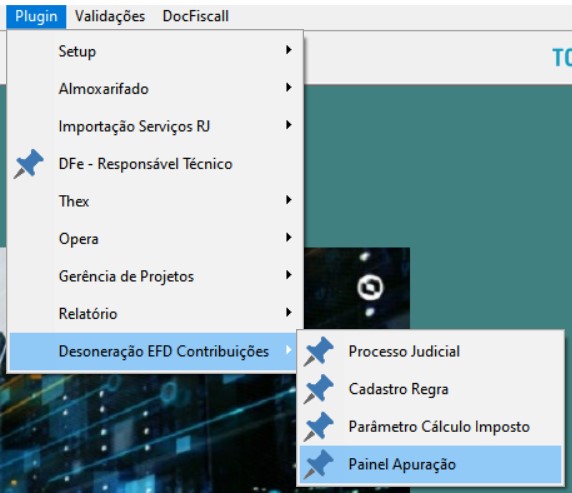The width and height of the screenshot is (572, 493).
Task: Expand Setup submenu arrow
Action: point(289,50)
